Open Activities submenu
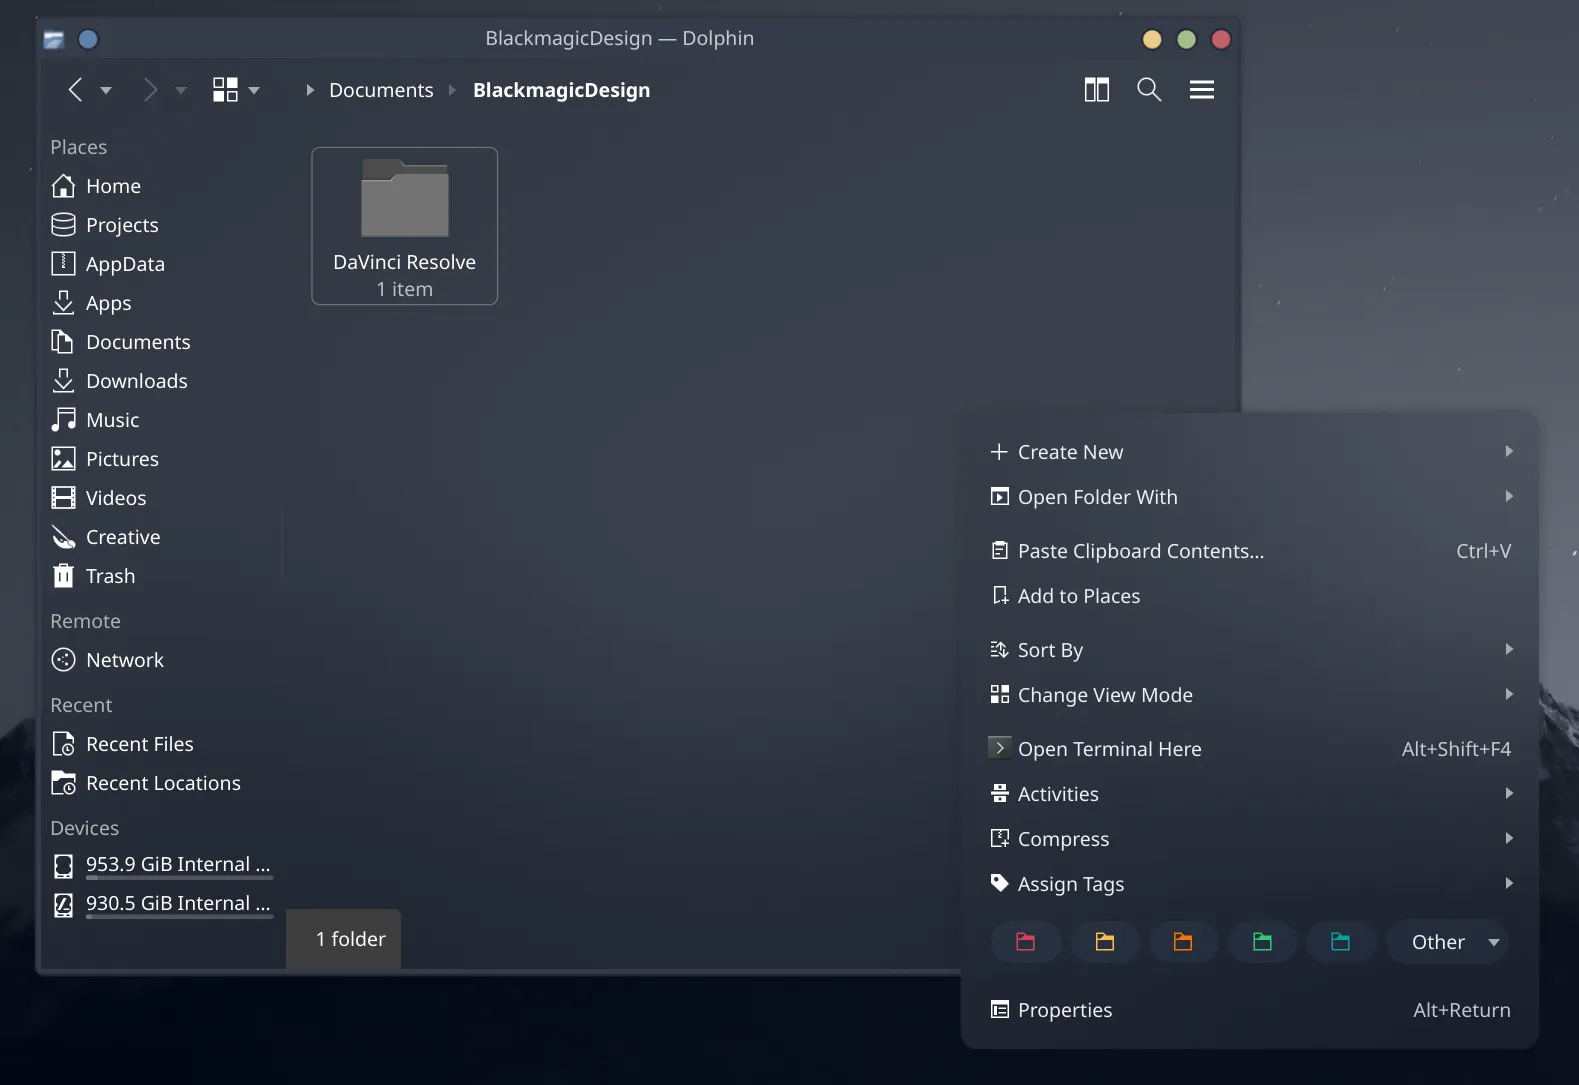The image size is (1579, 1085). point(1250,794)
